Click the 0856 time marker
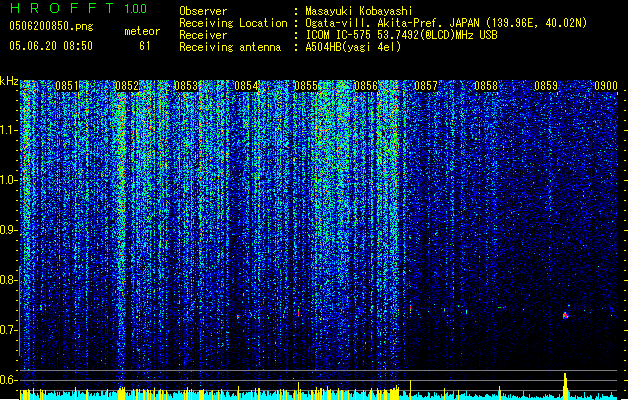629x400 pixels. (366, 86)
